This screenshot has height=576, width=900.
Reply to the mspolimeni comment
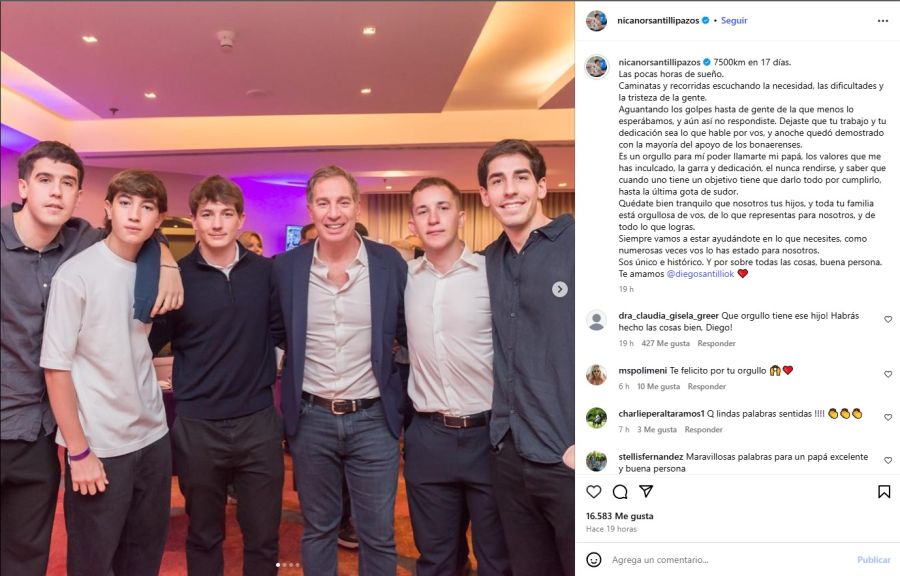706,387
